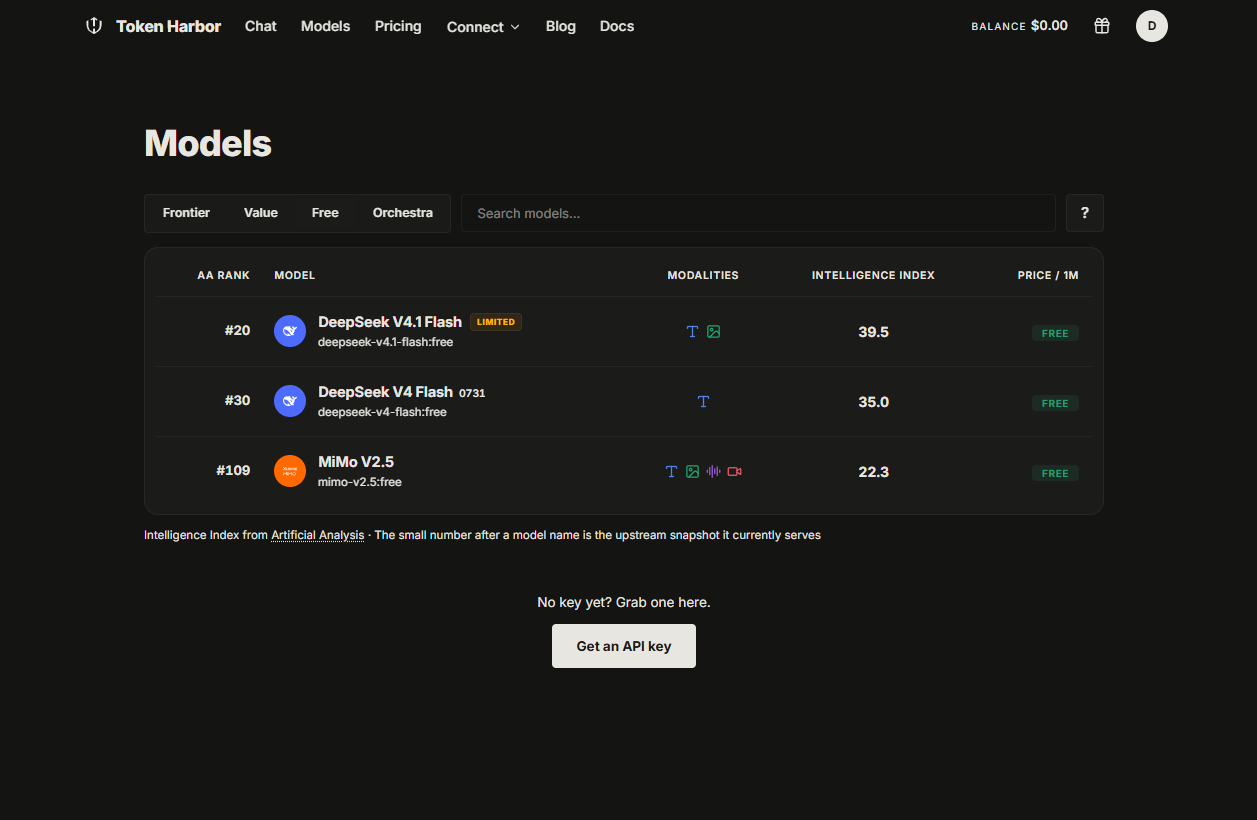Click the model ID deepseek-v4.1-flash:free
Viewport: 1257px width, 820px height.
tap(385, 342)
